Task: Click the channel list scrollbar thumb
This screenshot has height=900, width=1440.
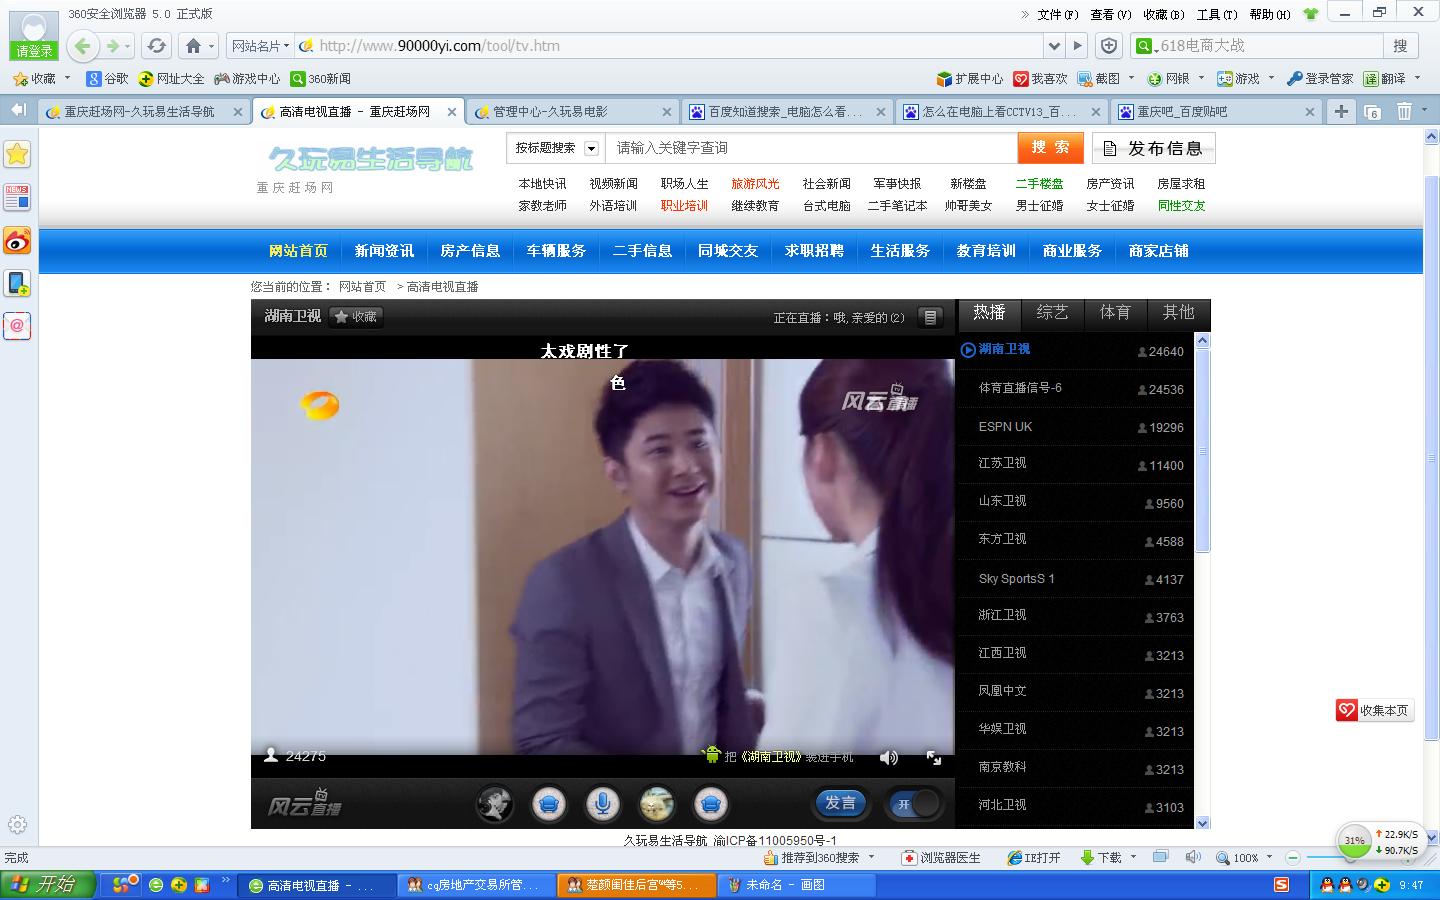Action: 1203,450
